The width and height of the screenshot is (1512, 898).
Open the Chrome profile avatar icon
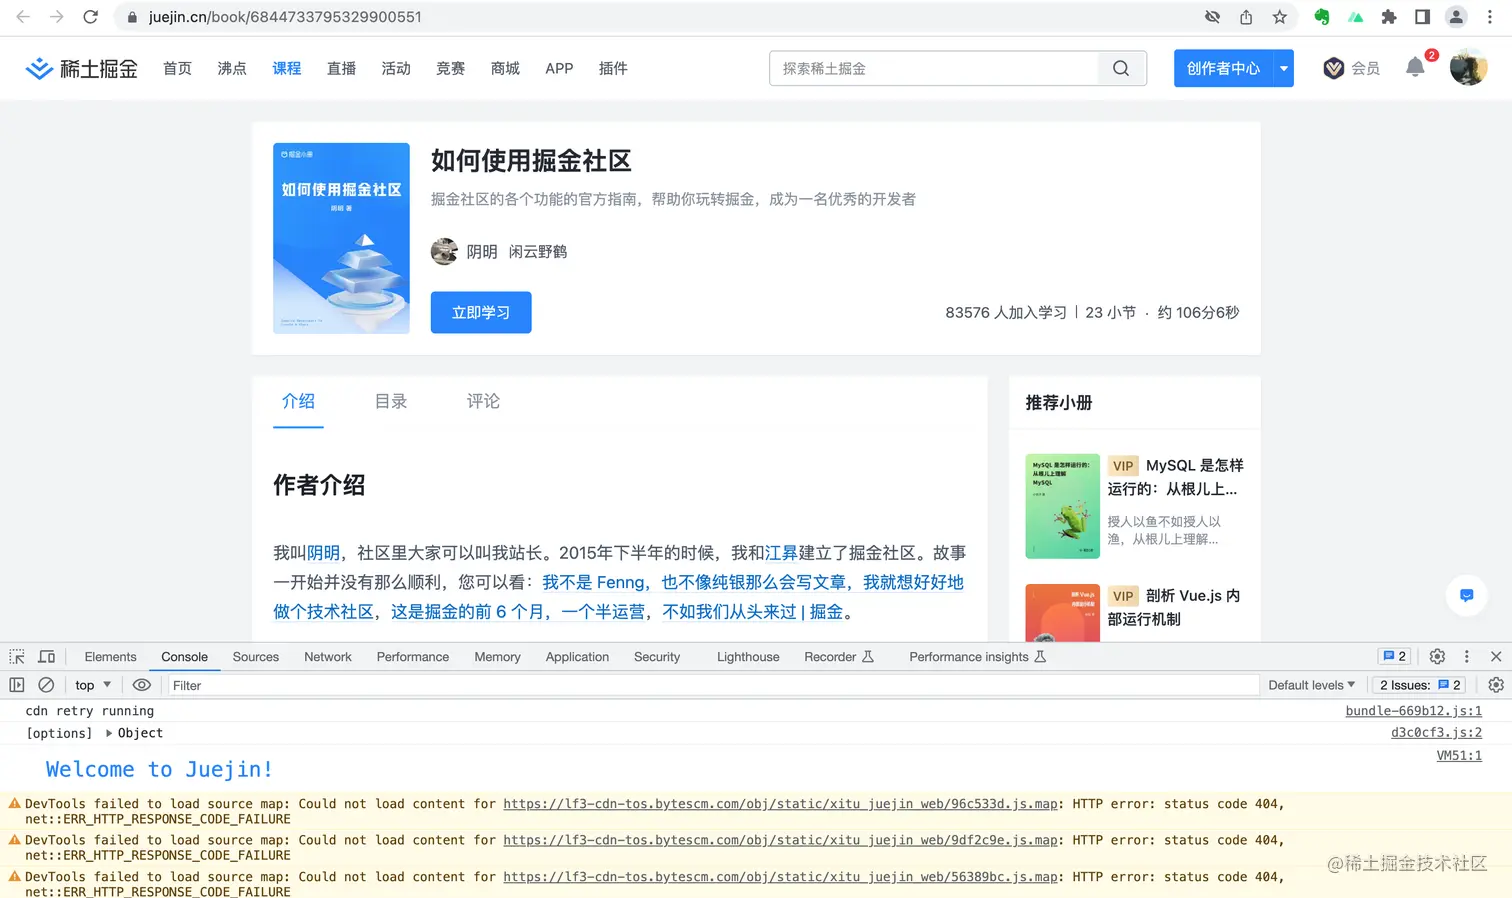(1456, 17)
